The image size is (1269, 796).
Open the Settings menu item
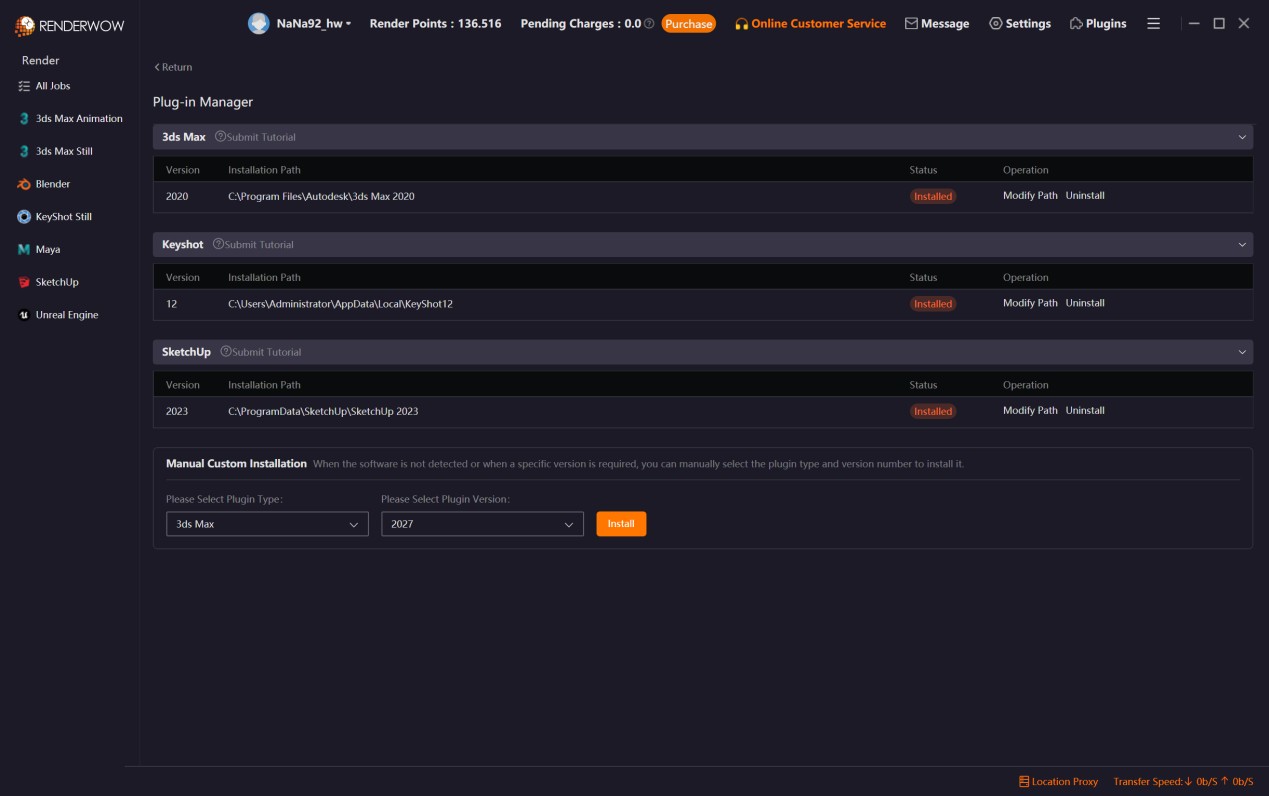pyautogui.click(x=1020, y=23)
